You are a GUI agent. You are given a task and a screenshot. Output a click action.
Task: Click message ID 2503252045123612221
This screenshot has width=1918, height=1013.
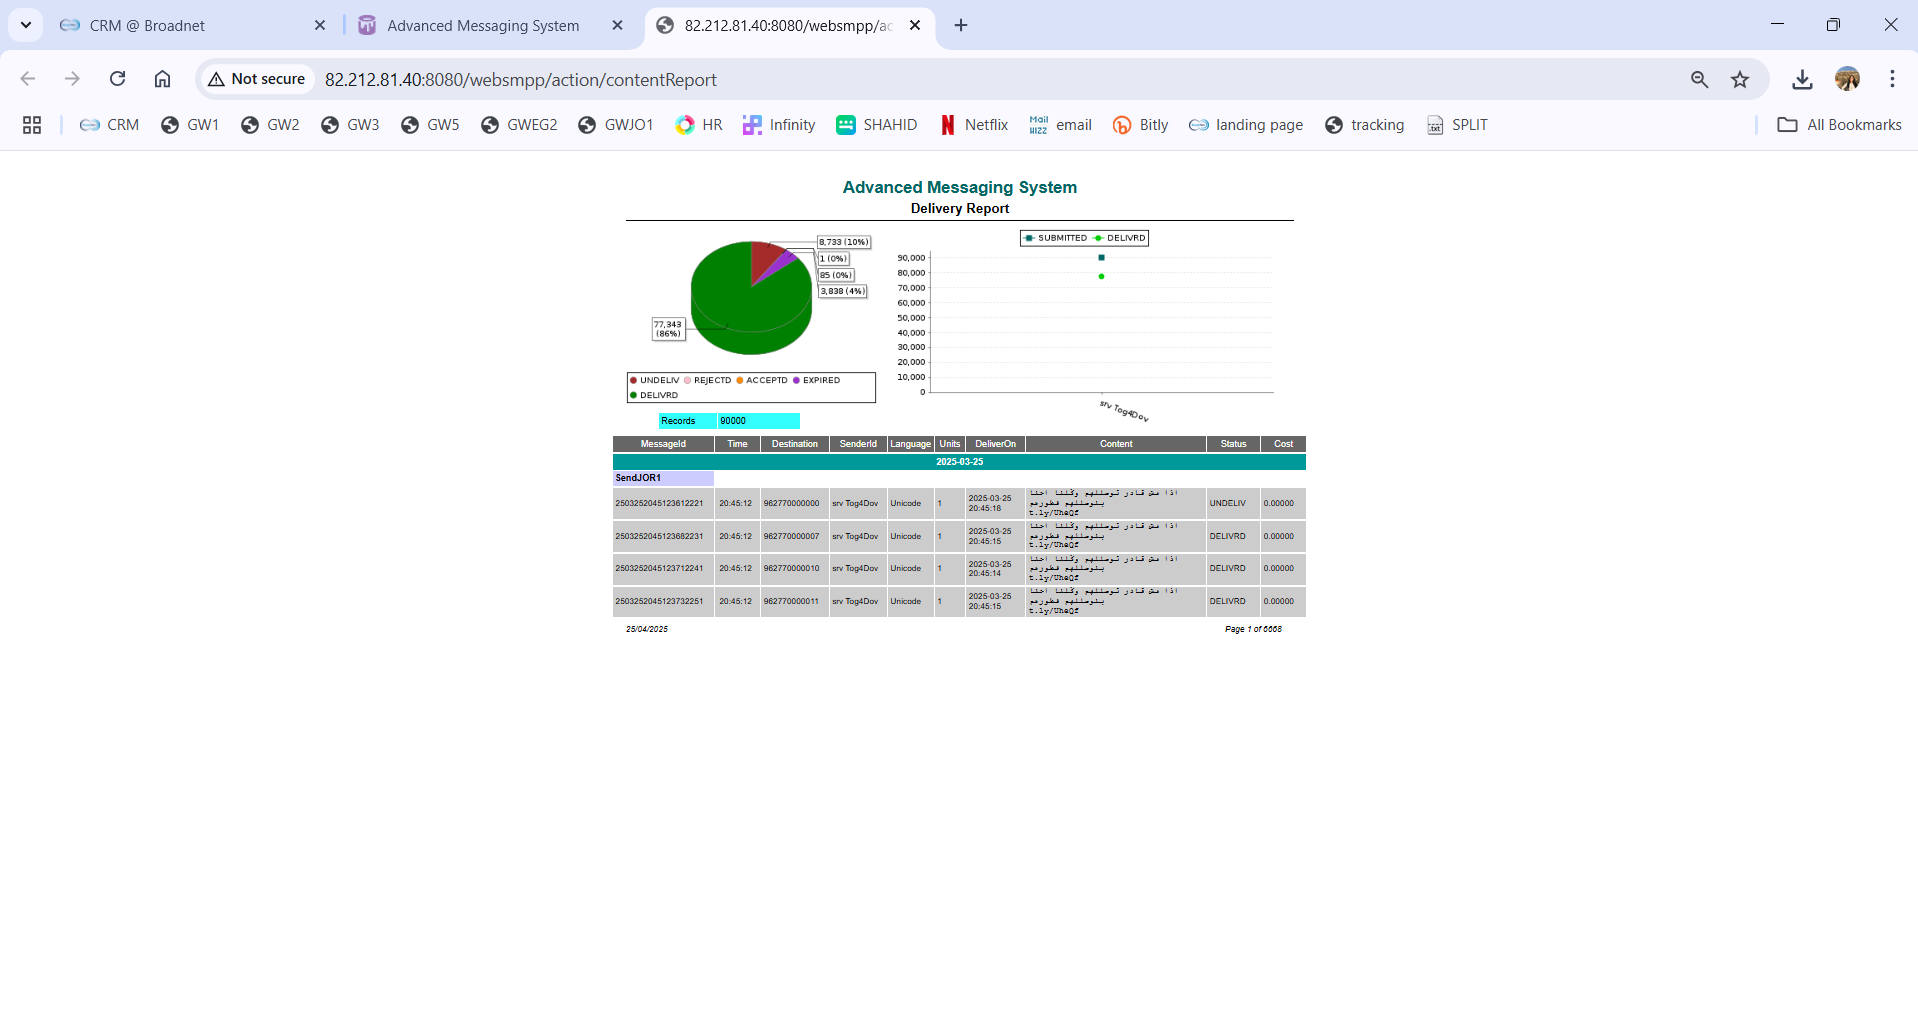[x=659, y=503]
